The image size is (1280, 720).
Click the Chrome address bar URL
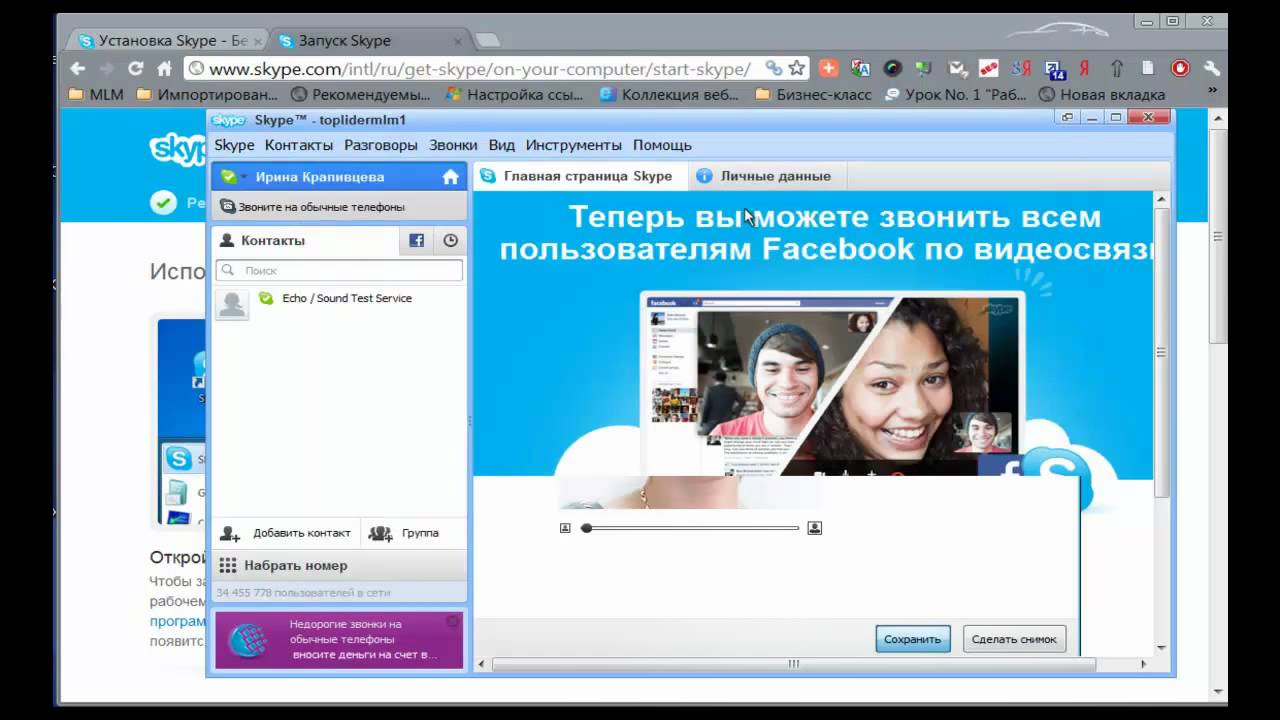[x=479, y=69]
